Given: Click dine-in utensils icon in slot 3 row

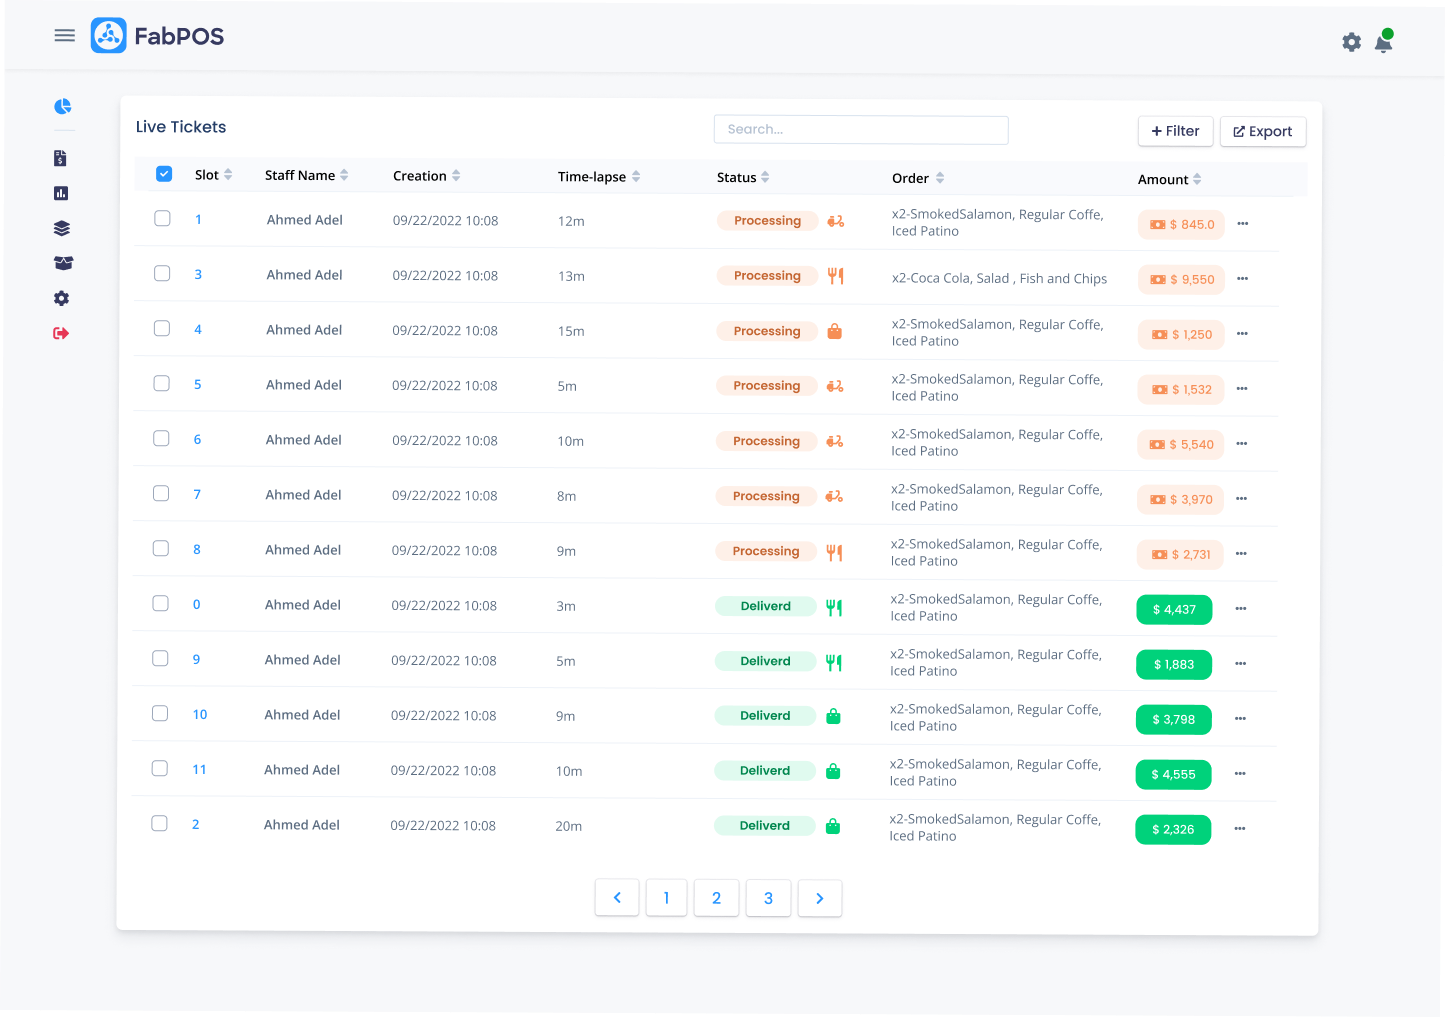Looking at the screenshot, I should tap(836, 276).
